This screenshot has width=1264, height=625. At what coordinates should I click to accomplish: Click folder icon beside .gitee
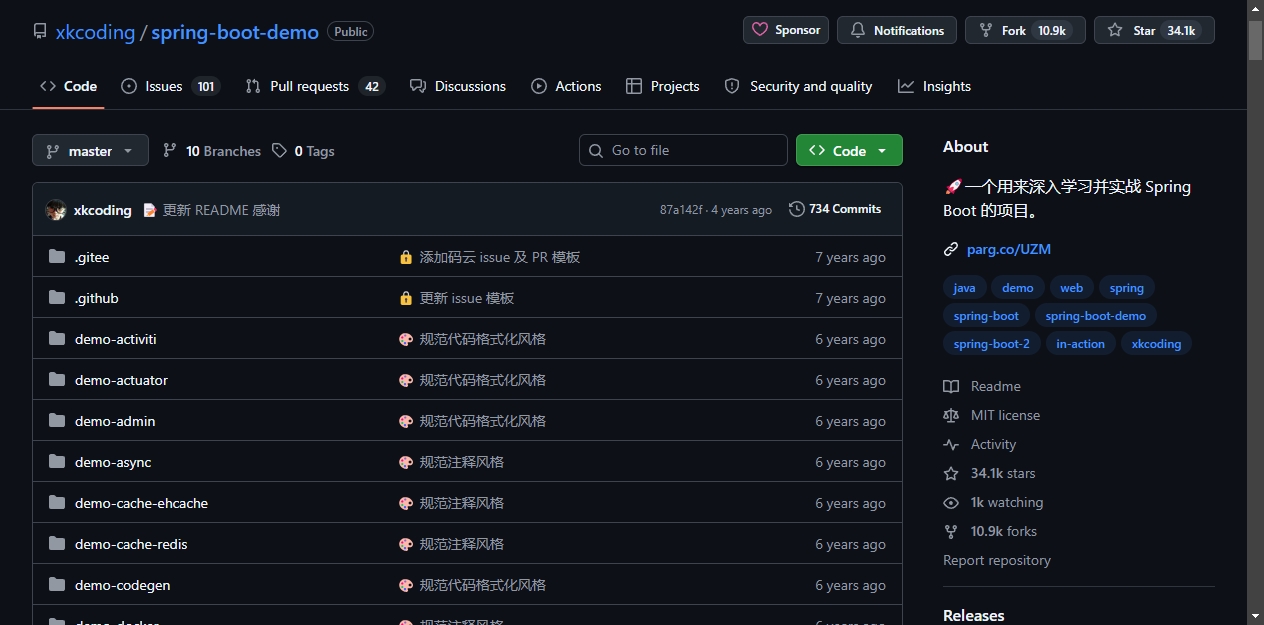(57, 257)
